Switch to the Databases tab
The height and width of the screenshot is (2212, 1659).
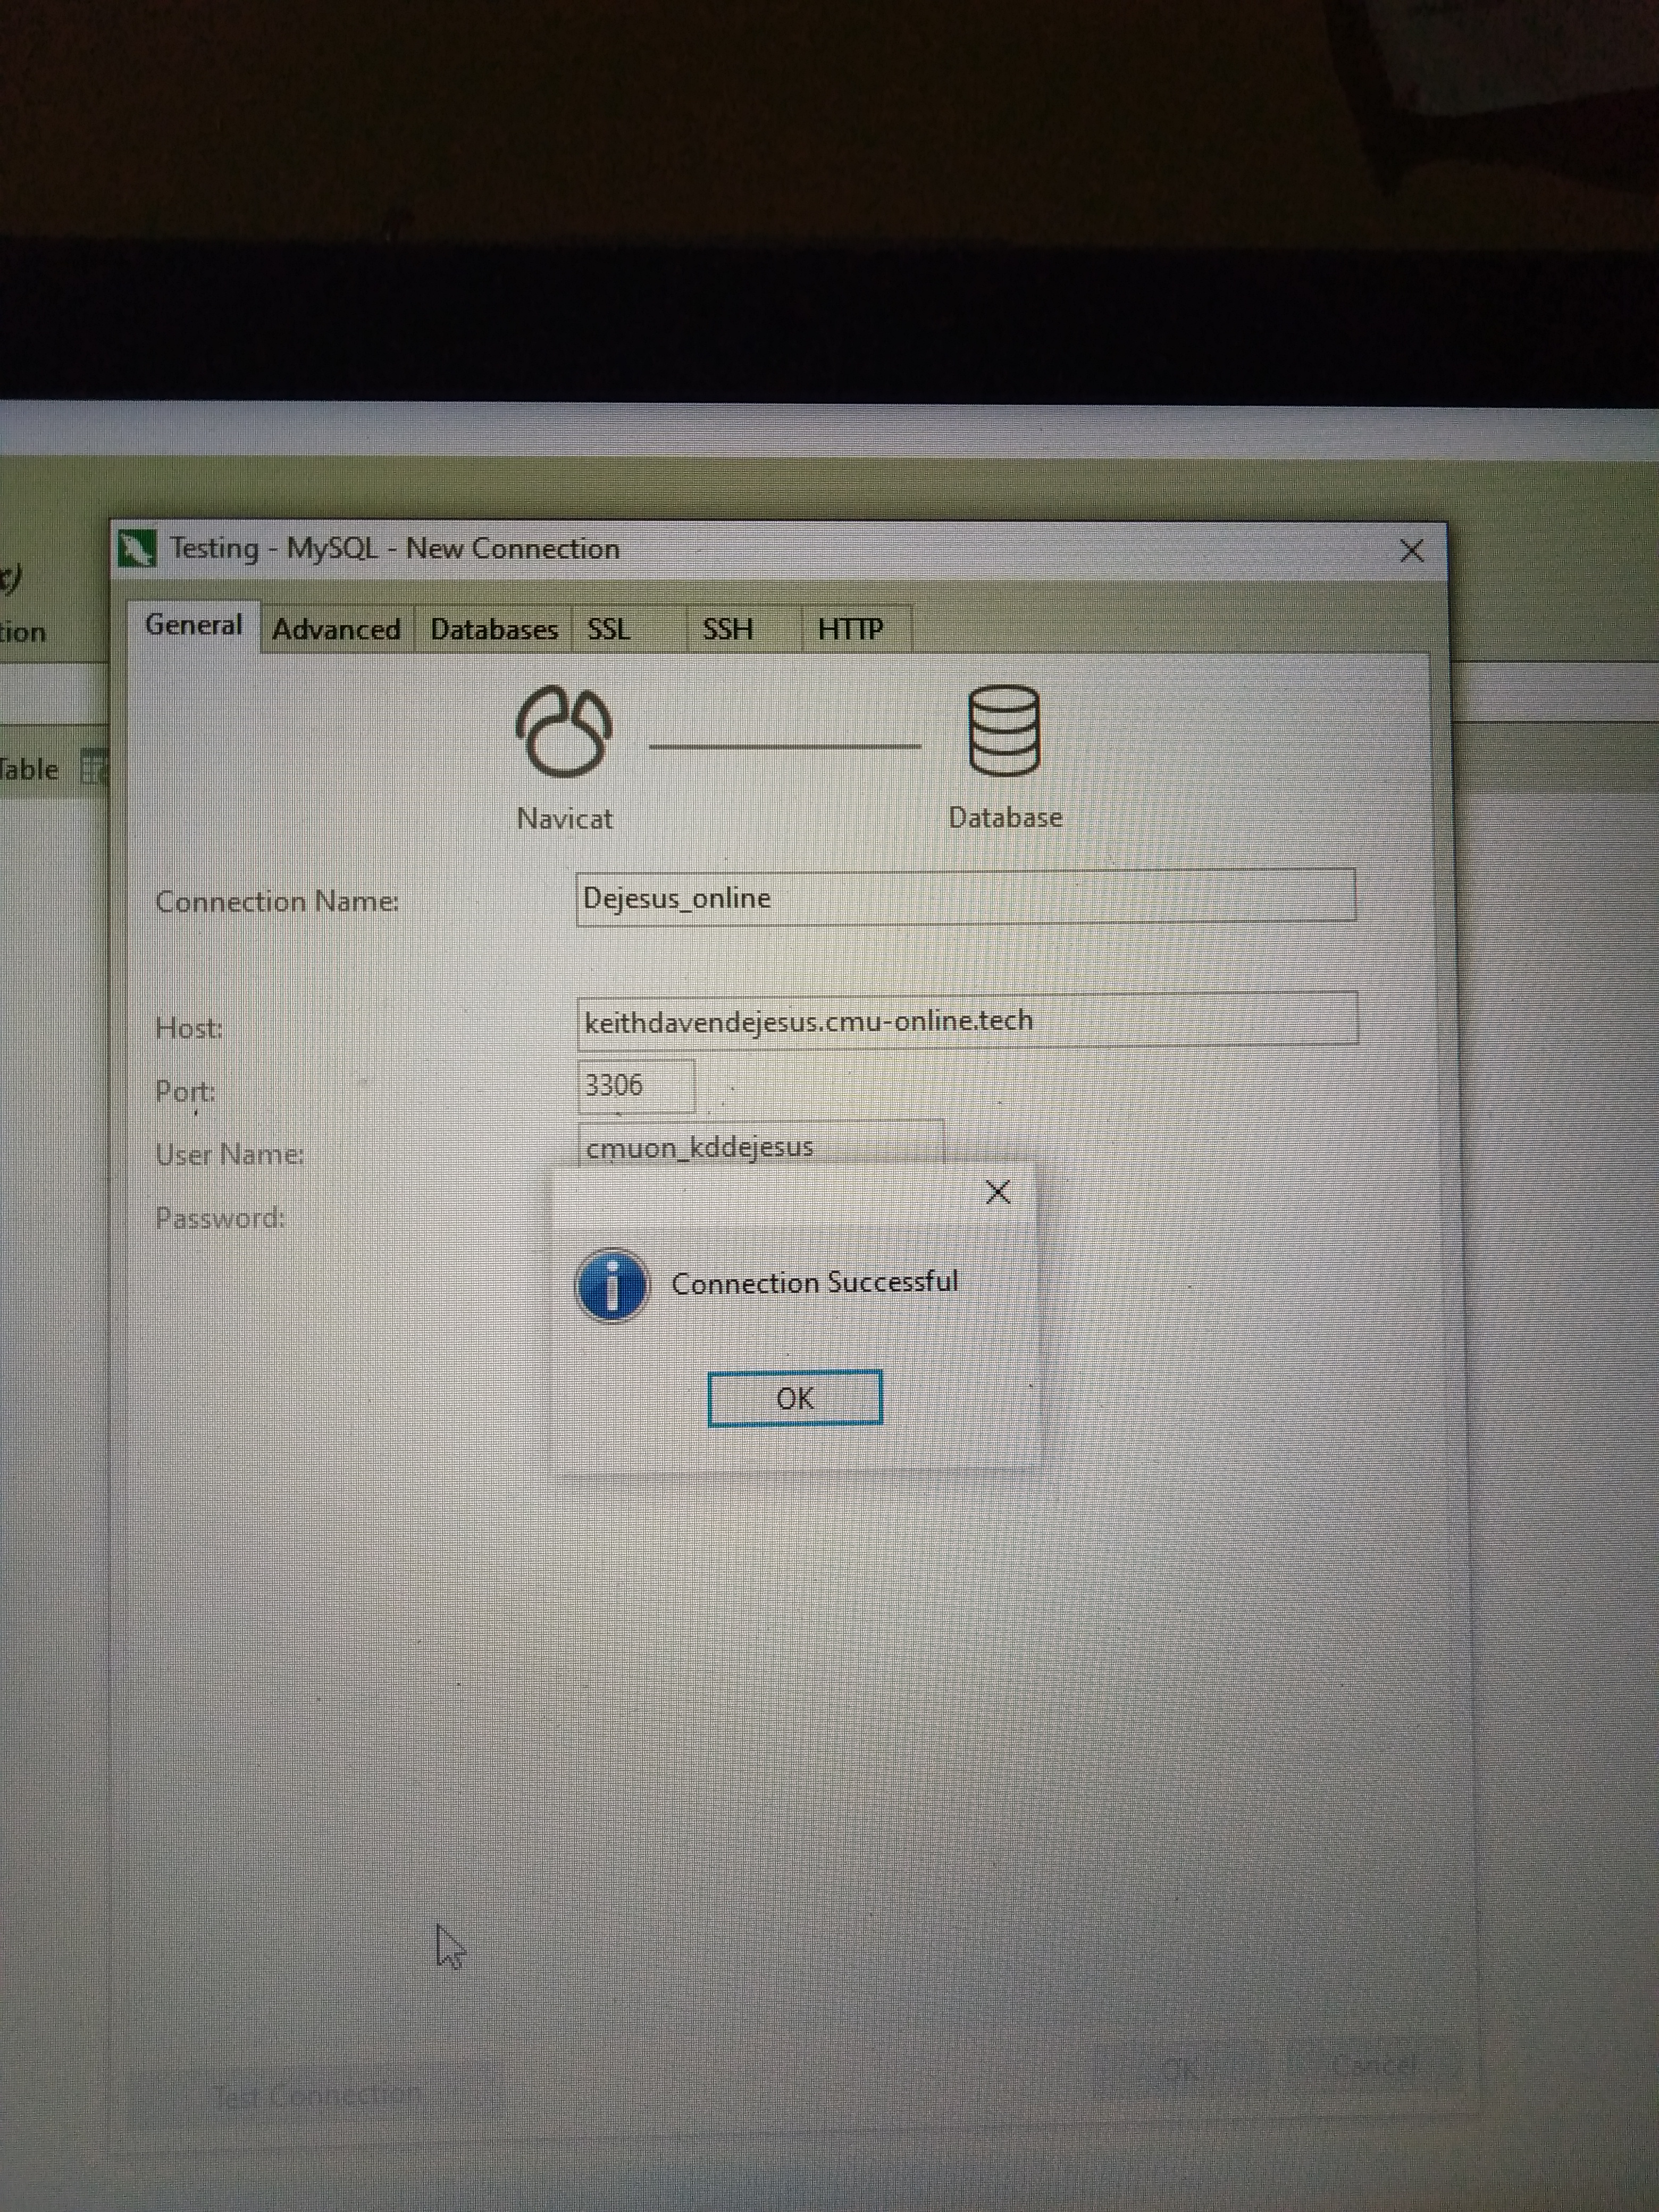pos(493,630)
